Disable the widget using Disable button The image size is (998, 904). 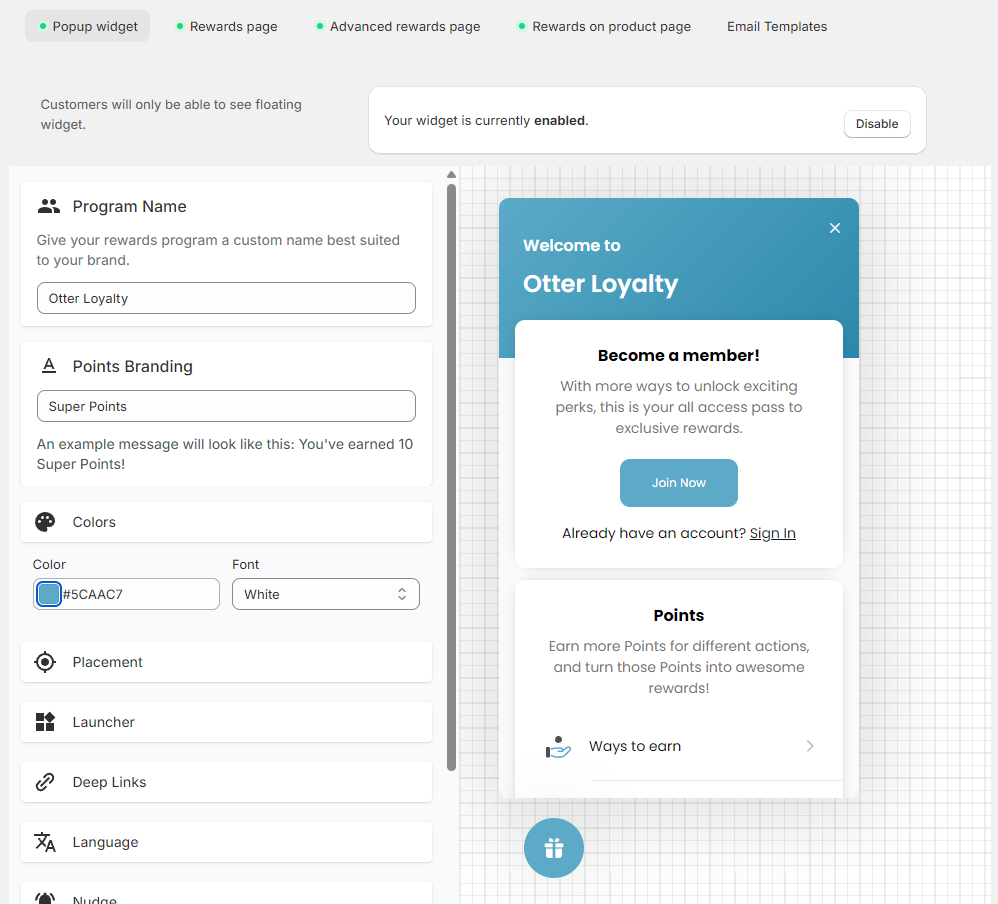click(877, 124)
